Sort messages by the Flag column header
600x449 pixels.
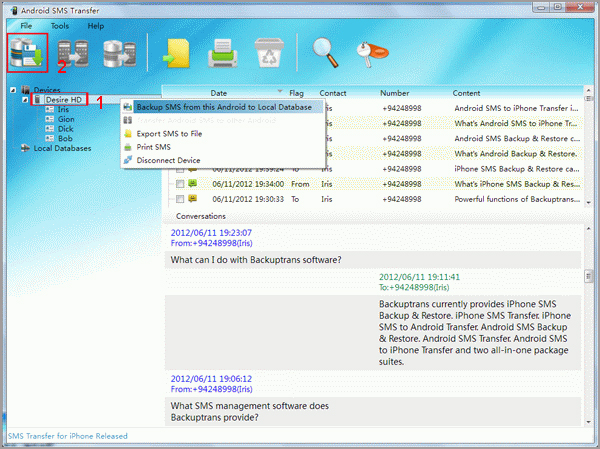pos(296,93)
